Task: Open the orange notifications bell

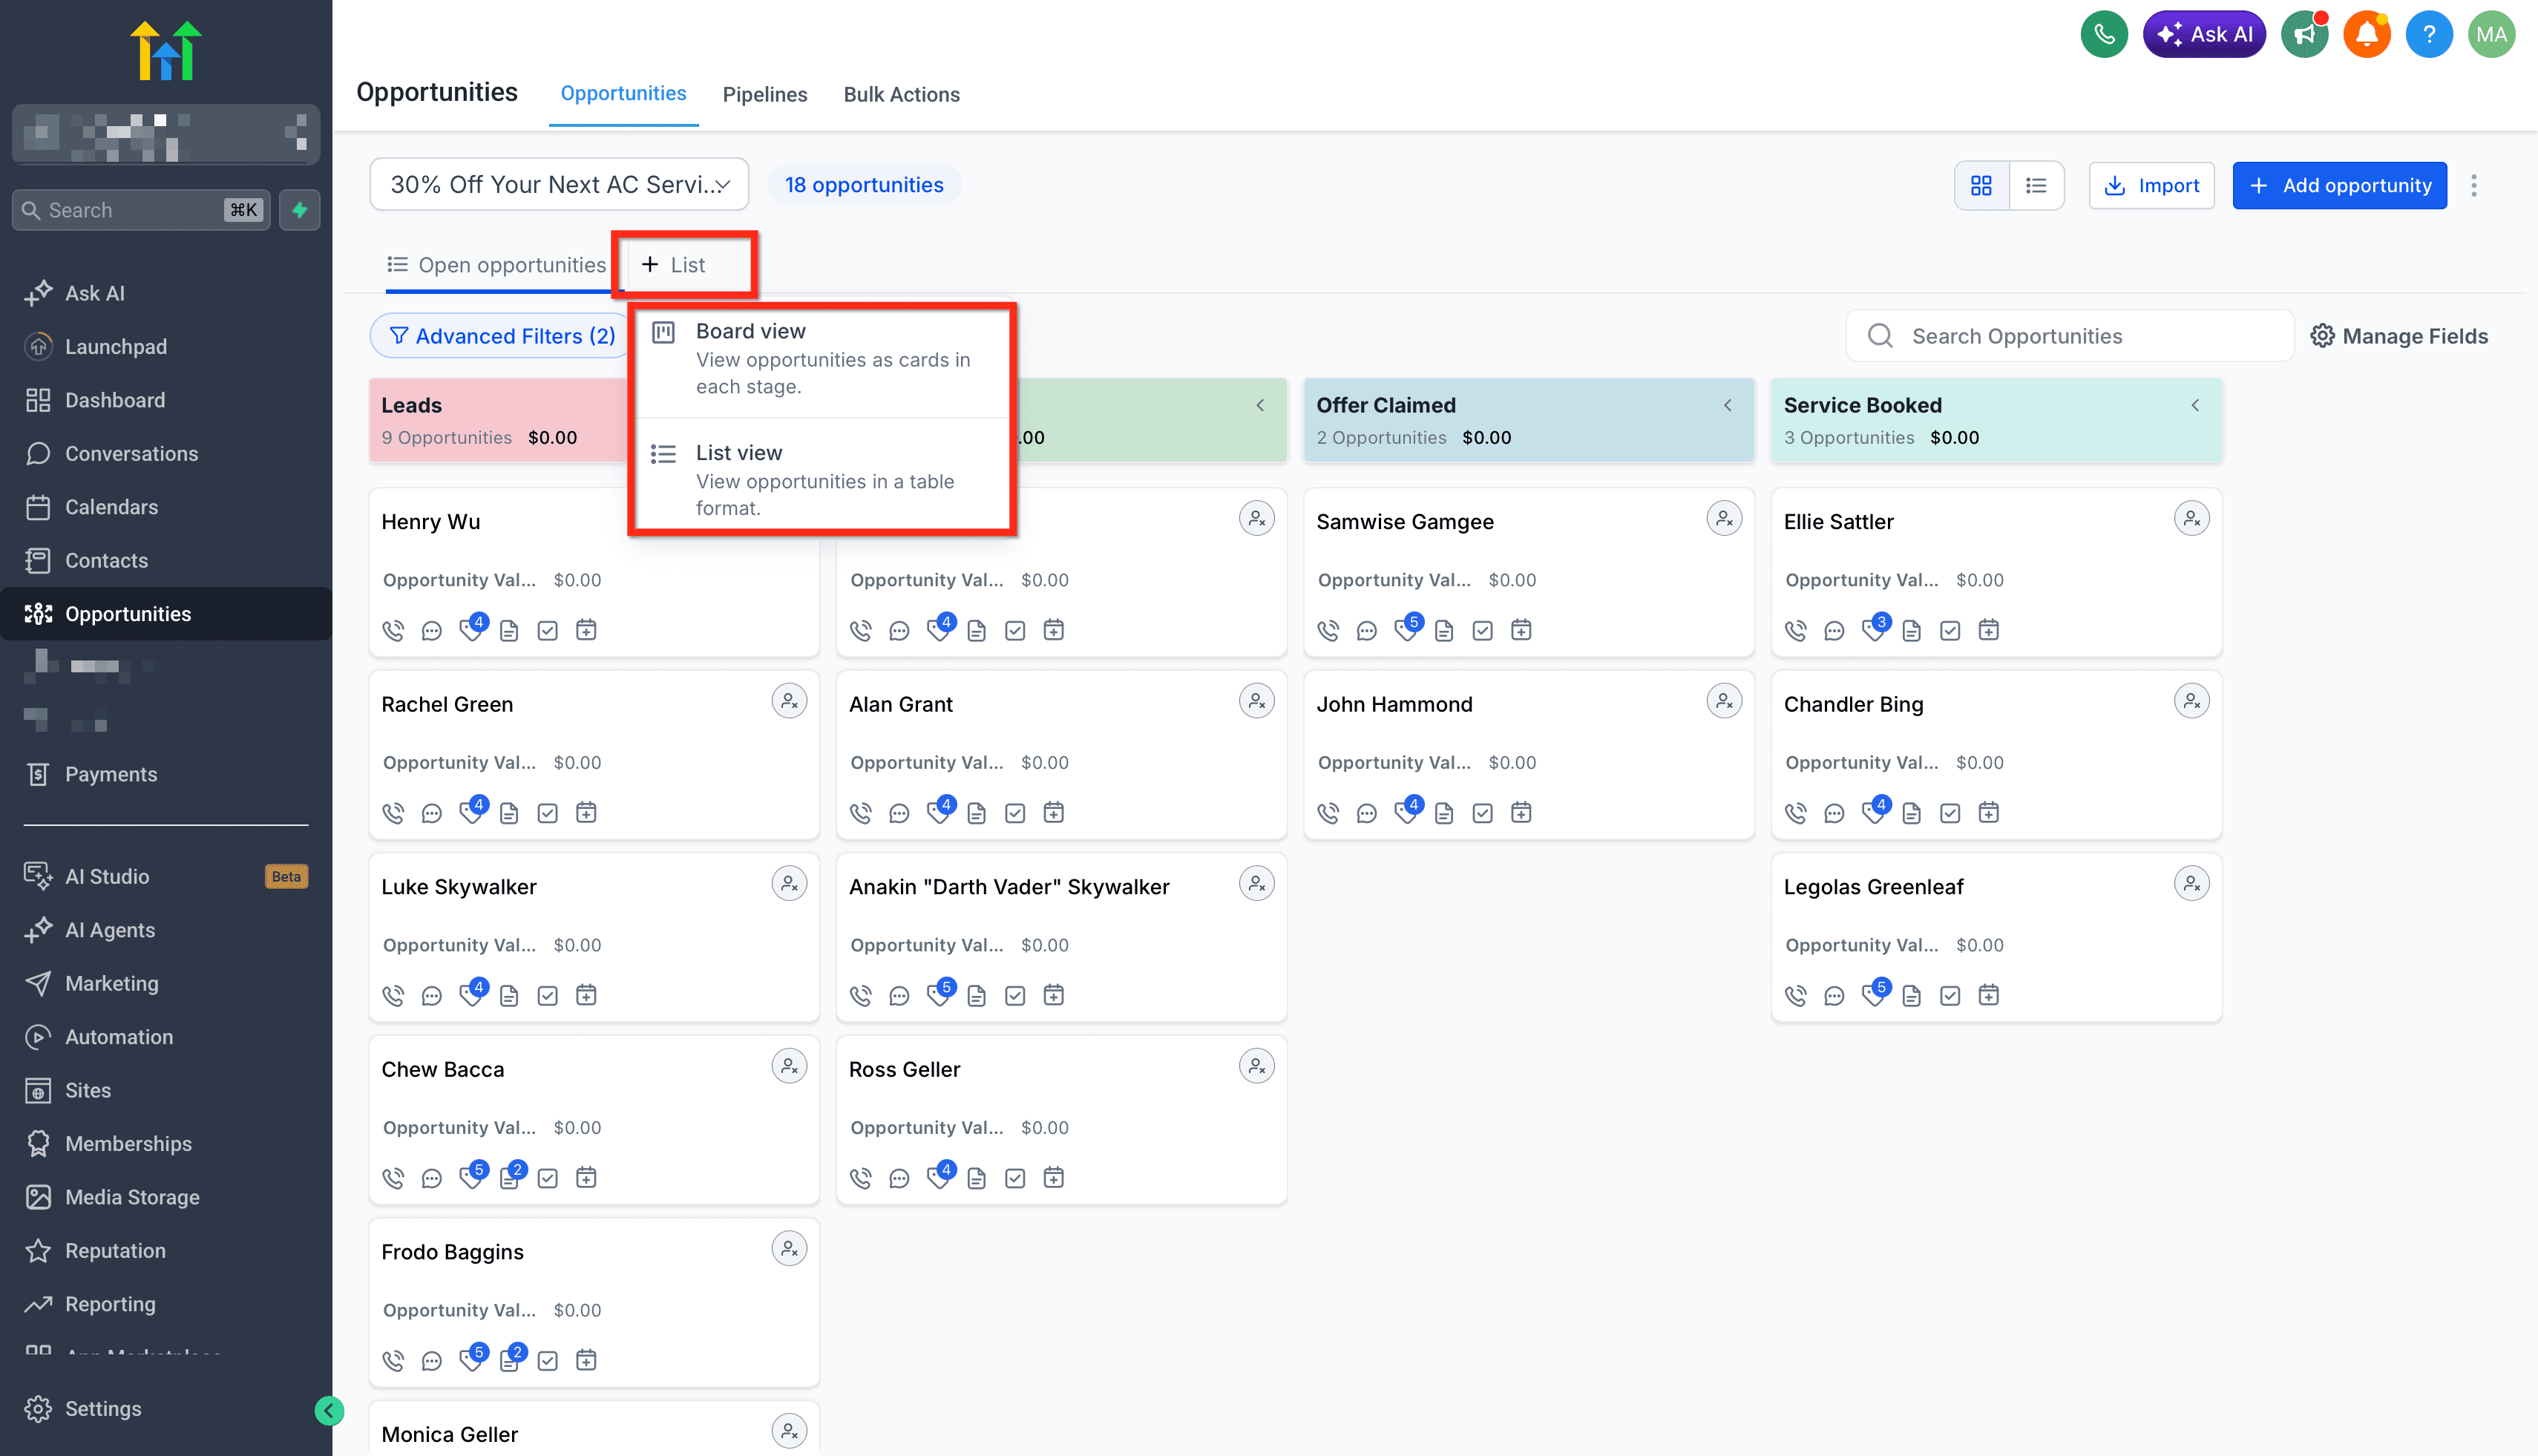Action: coord(2366,35)
